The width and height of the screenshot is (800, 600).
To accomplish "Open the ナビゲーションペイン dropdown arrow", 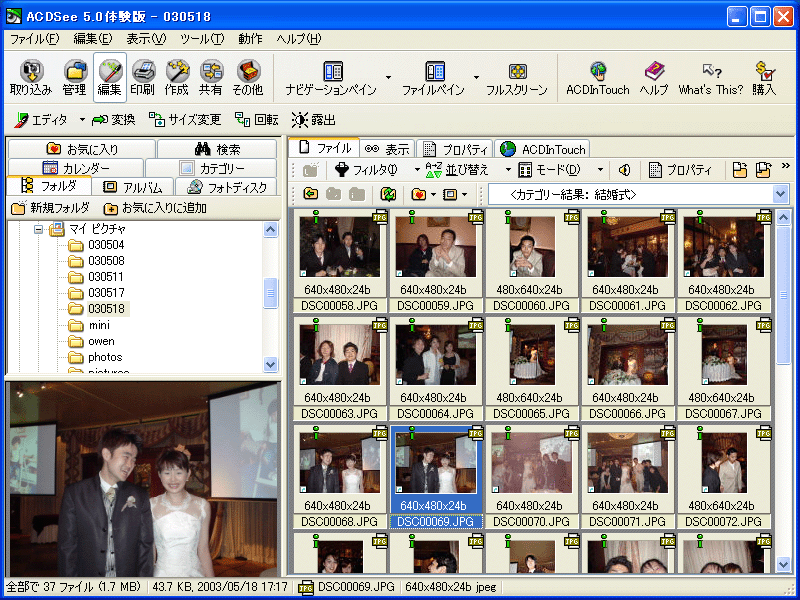I will [388, 78].
